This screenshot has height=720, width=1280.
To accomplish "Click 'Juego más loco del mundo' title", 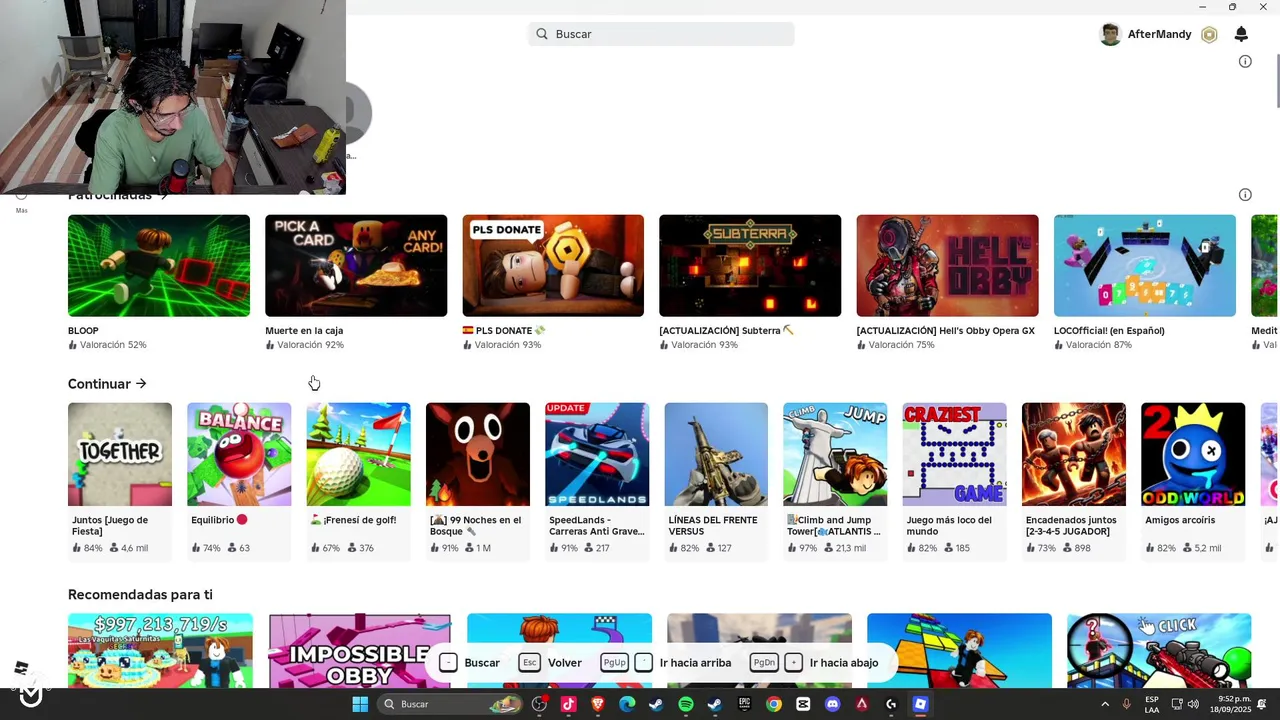I will pos(949,526).
